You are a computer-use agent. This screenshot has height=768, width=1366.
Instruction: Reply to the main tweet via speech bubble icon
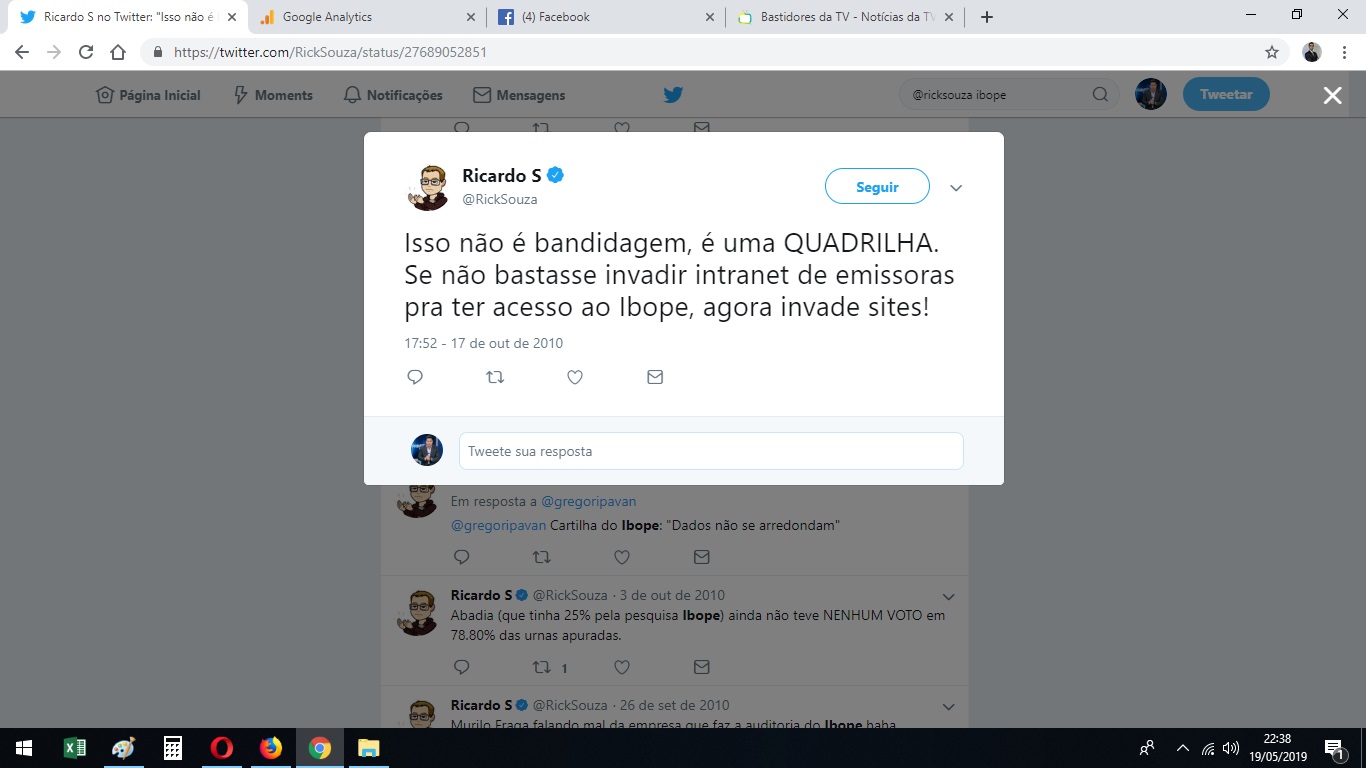point(415,377)
